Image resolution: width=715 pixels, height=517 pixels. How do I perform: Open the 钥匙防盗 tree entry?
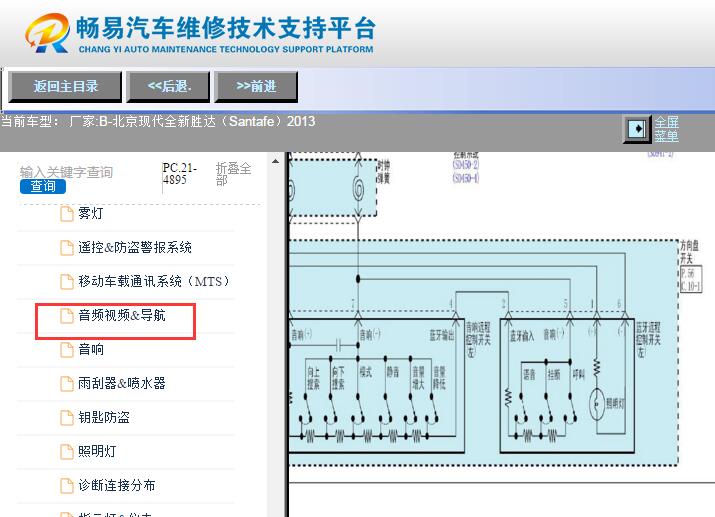pyautogui.click(x=104, y=418)
